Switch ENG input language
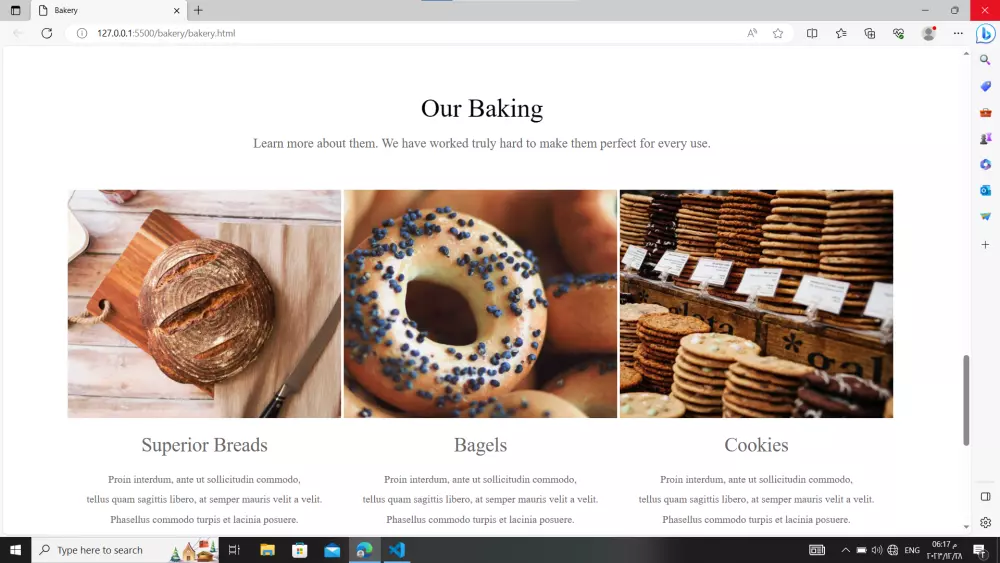Viewport: 1000px width, 563px height. pyautogui.click(x=912, y=550)
